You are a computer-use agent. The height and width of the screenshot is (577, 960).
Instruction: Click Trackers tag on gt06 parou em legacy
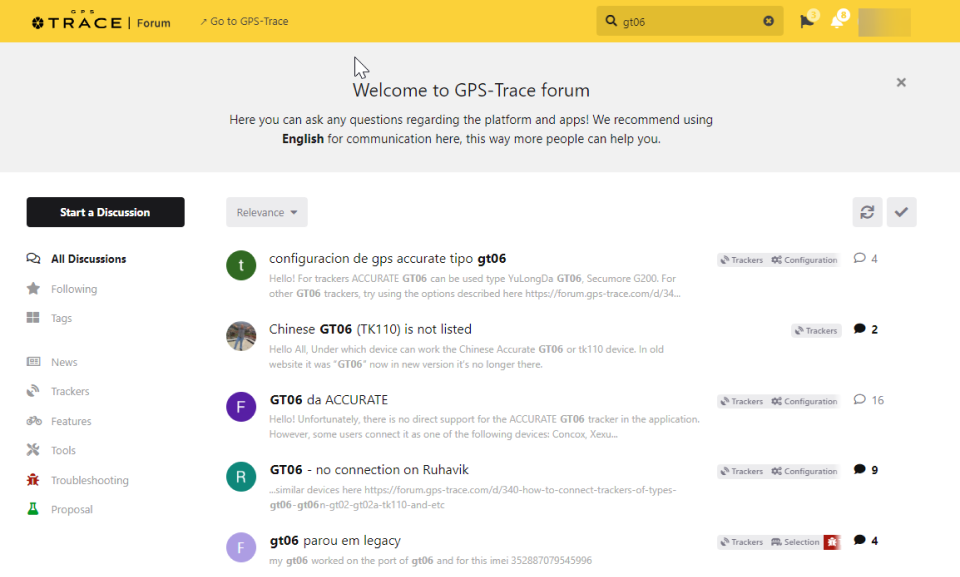coord(741,542)
